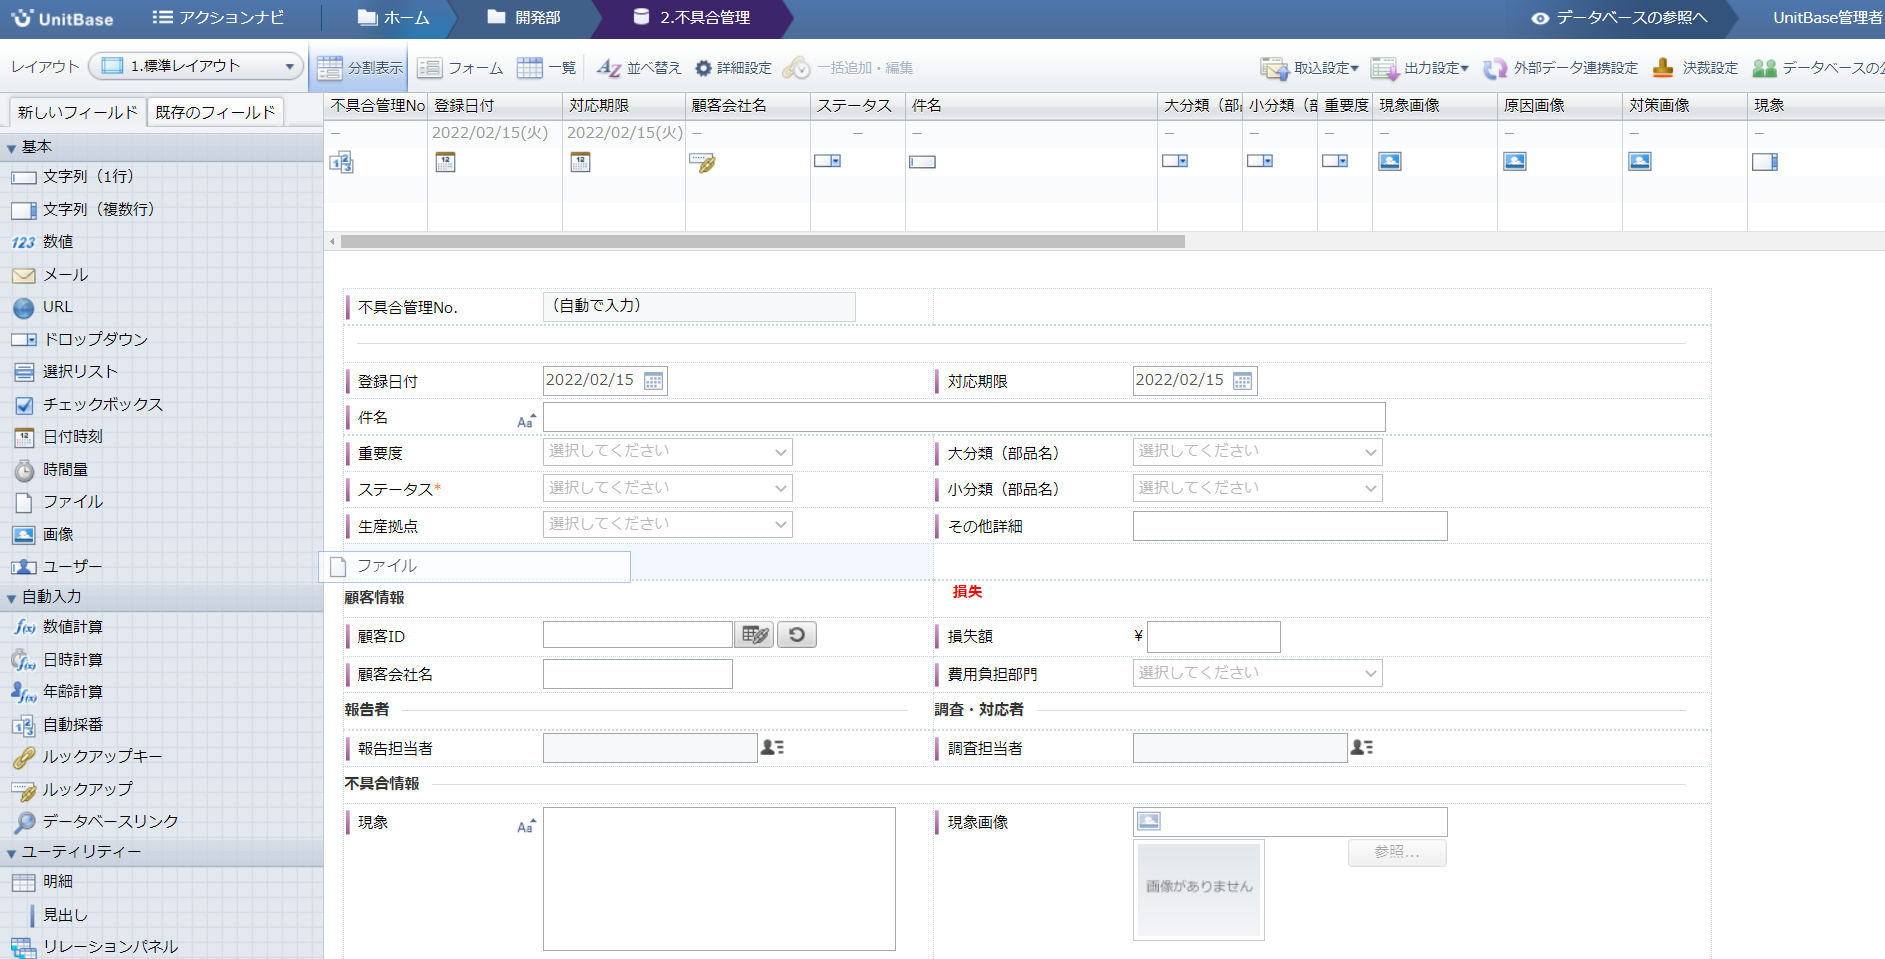The width and height of the screenshot is (1885, 959).
Task: Switch to フォーム view
Action: click(461, 68)
